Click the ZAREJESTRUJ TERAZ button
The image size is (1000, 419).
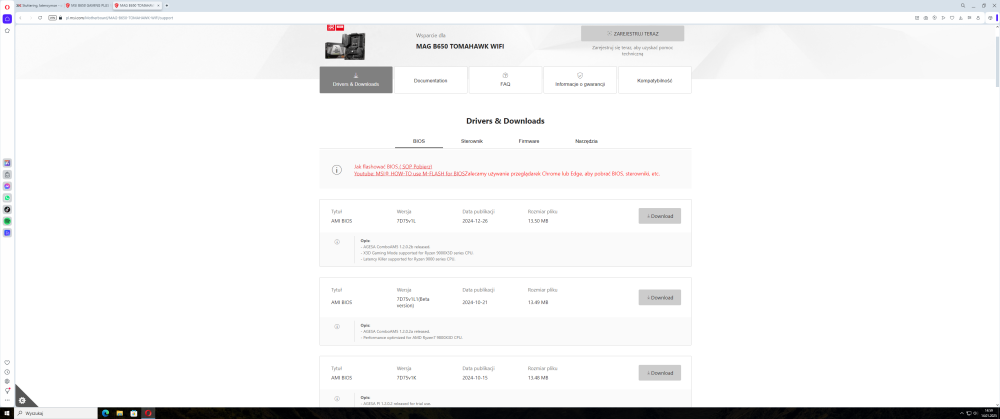[632, 33]
